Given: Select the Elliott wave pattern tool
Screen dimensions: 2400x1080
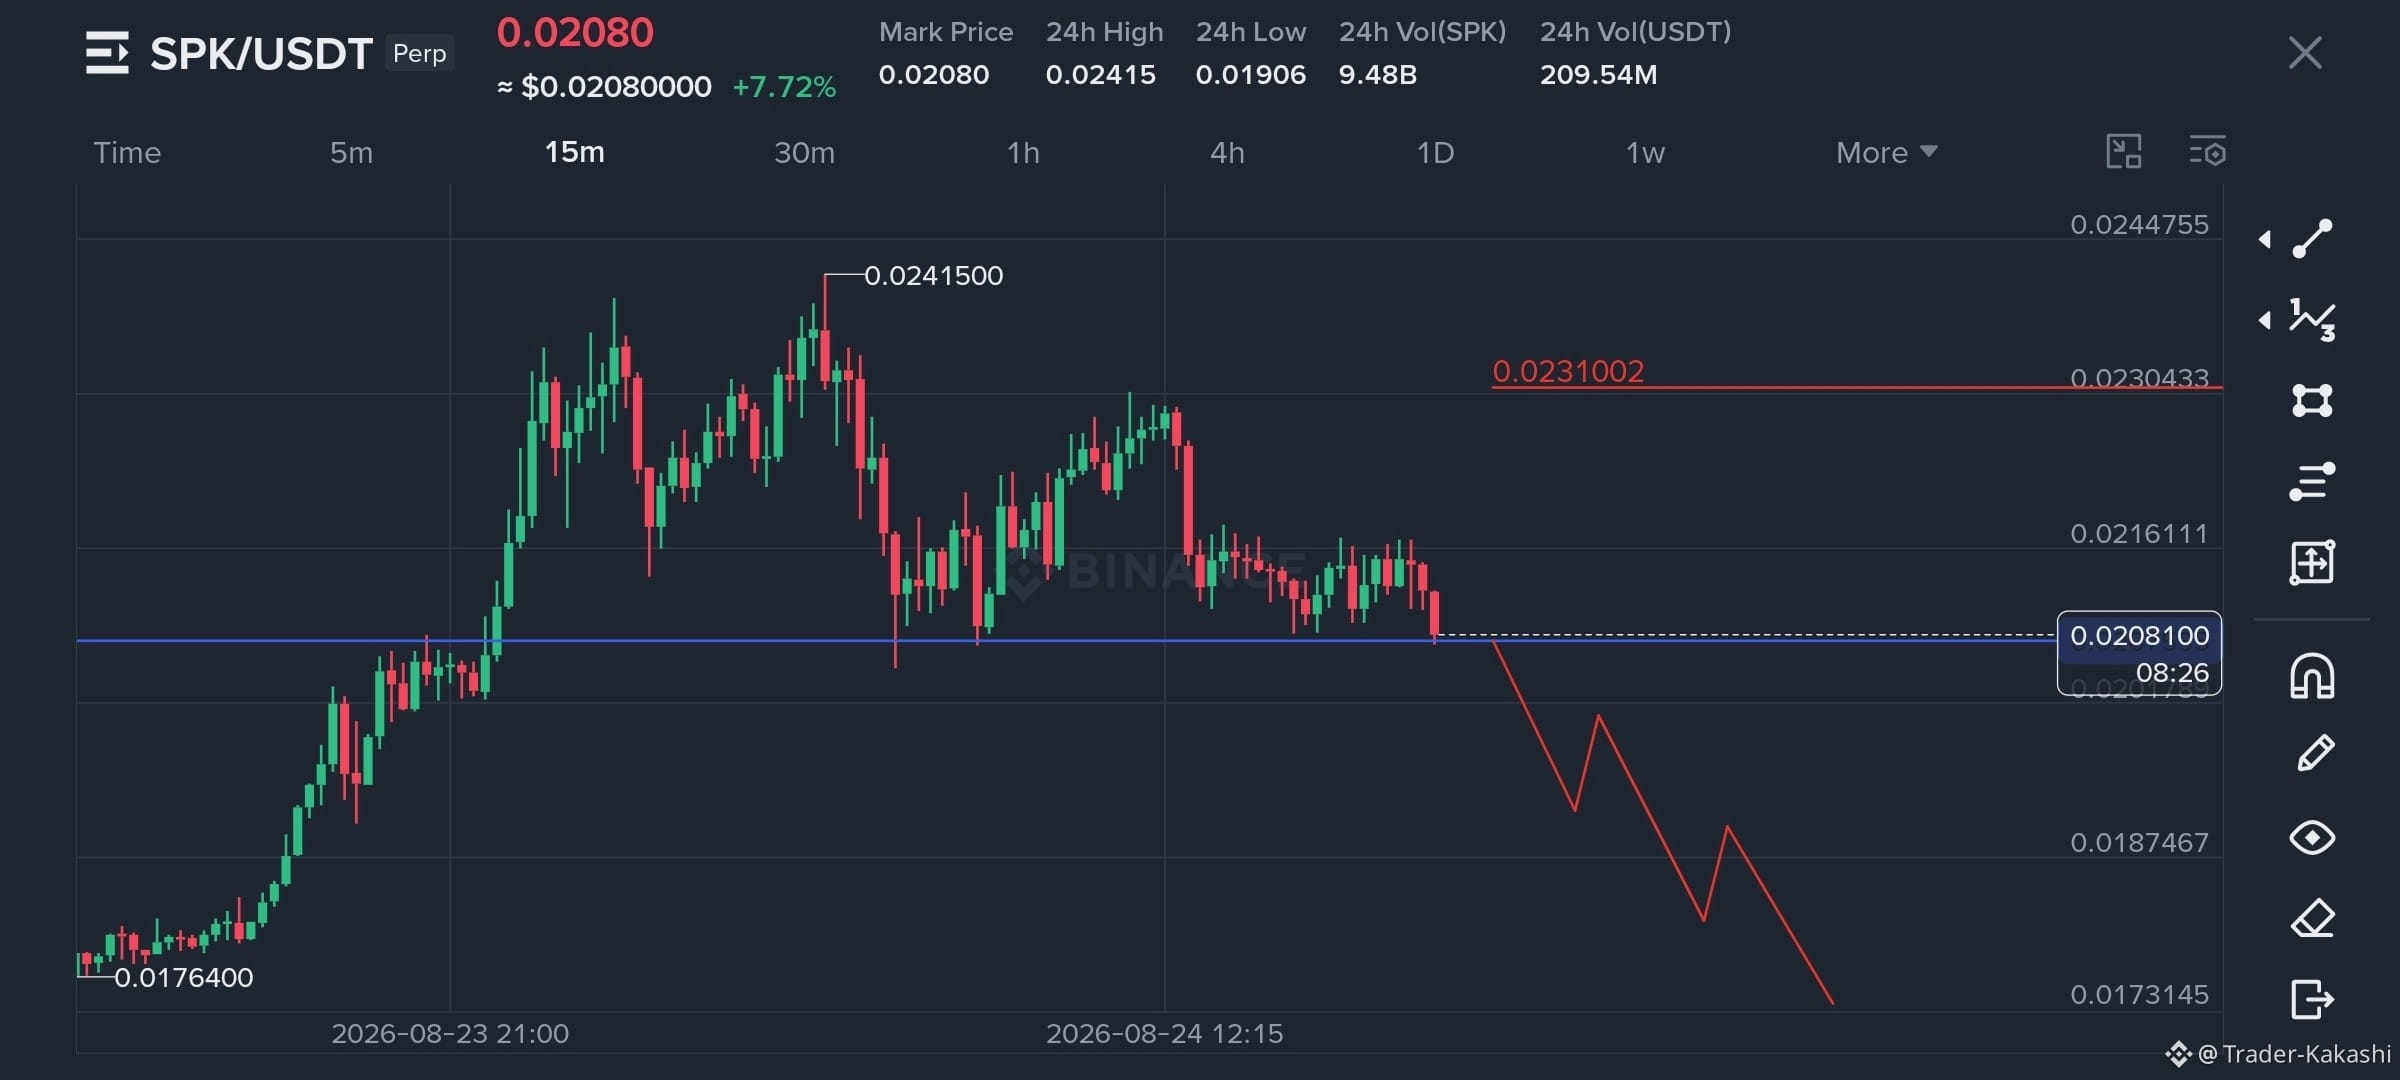Looking at the screenshot, I should point(2312,320).
